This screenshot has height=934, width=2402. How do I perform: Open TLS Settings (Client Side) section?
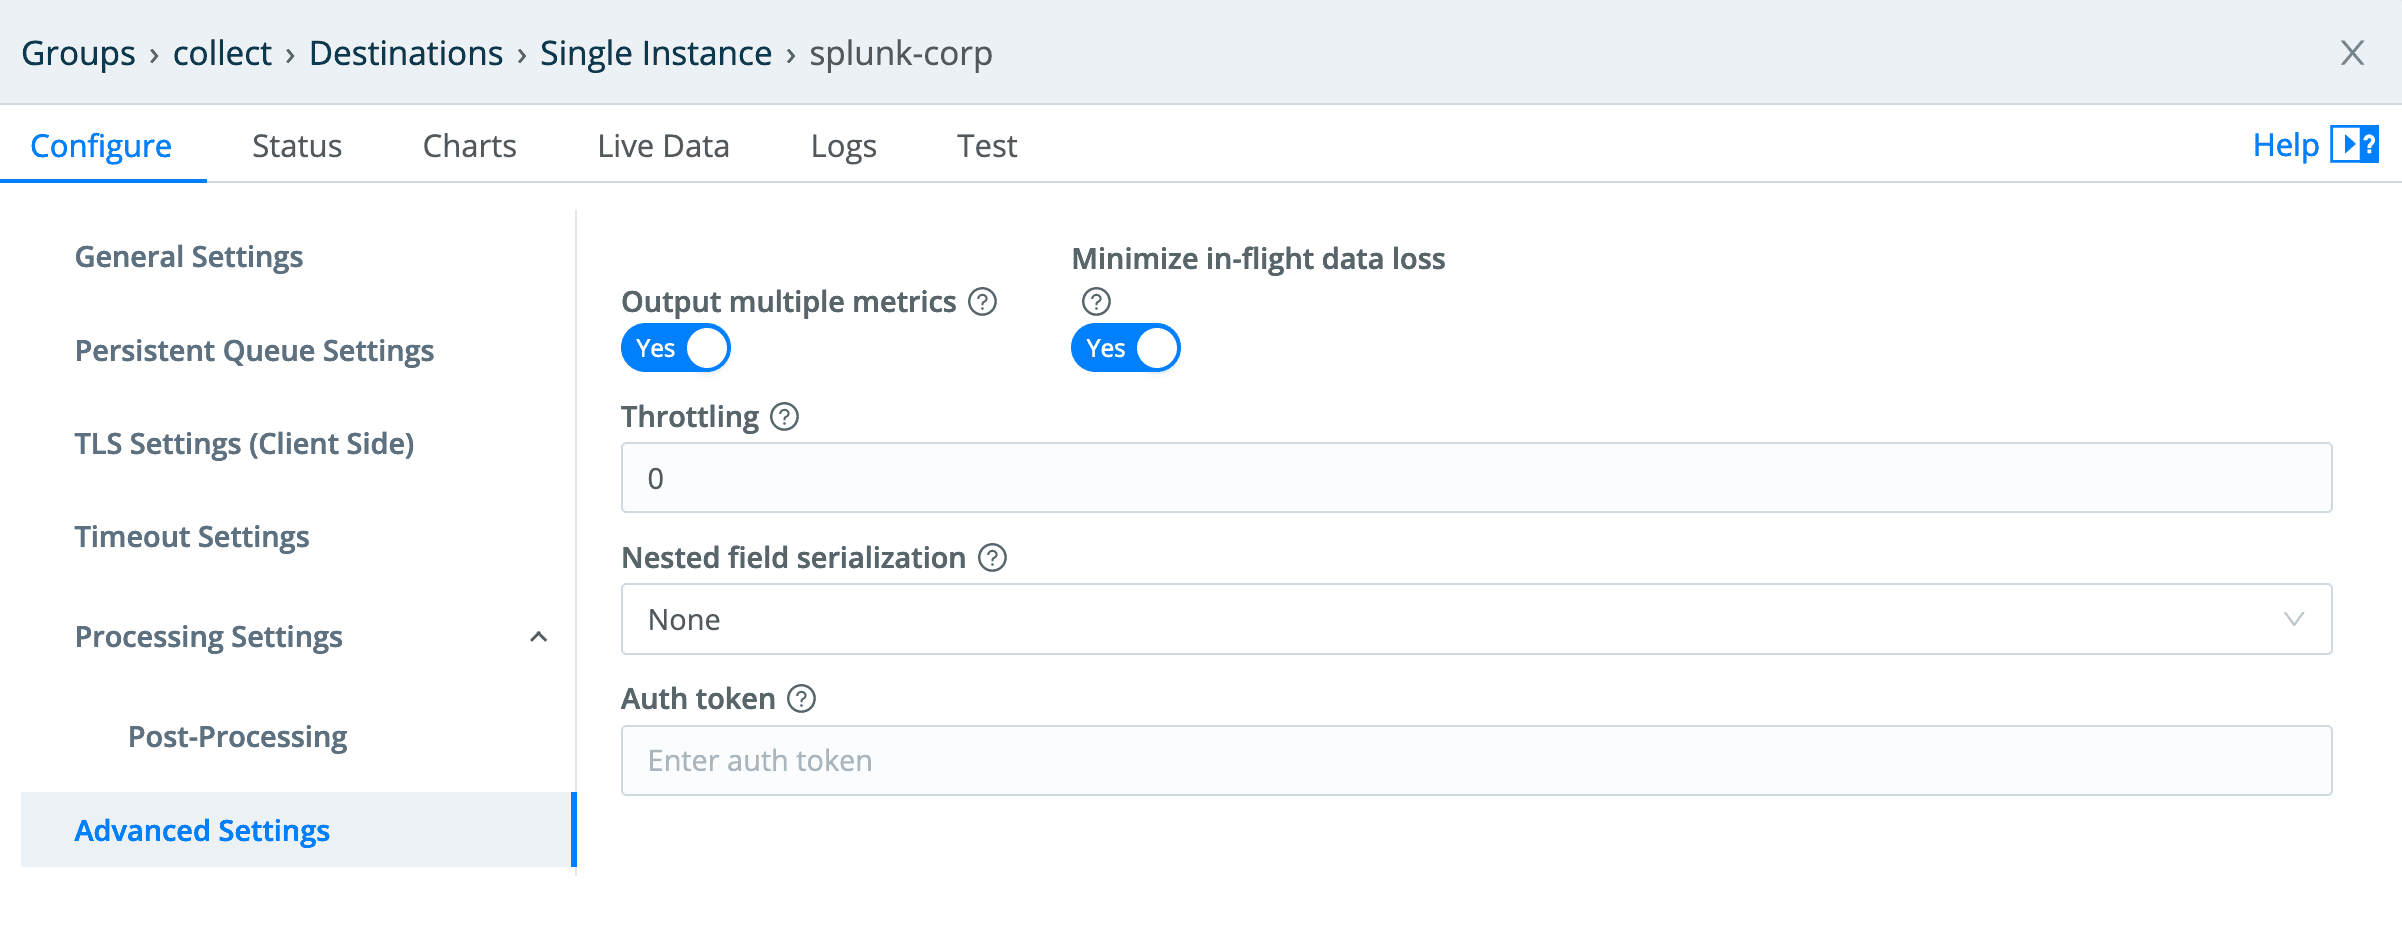click(244, 443)
